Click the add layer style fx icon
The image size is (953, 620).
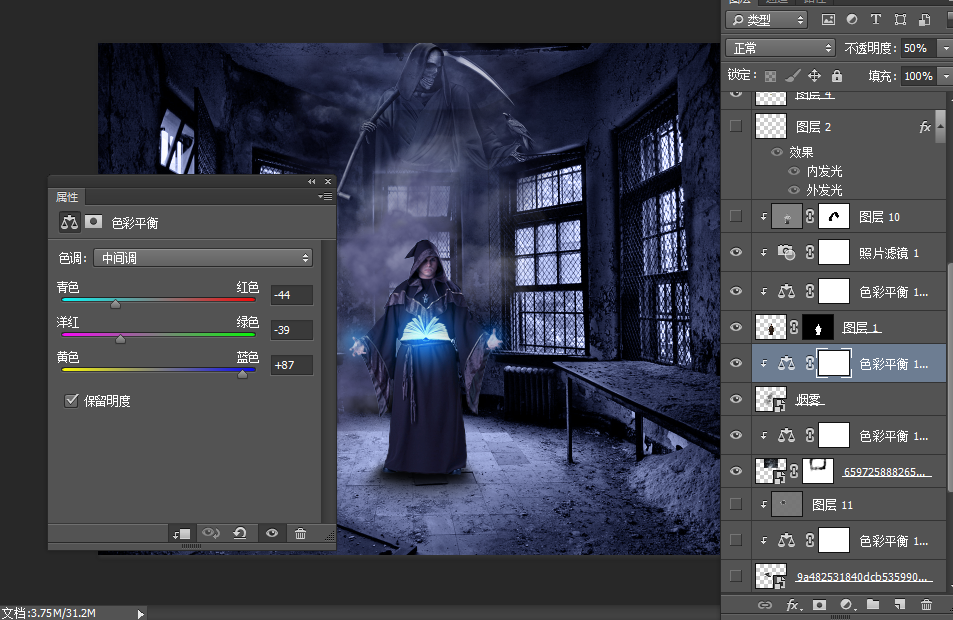792,605
